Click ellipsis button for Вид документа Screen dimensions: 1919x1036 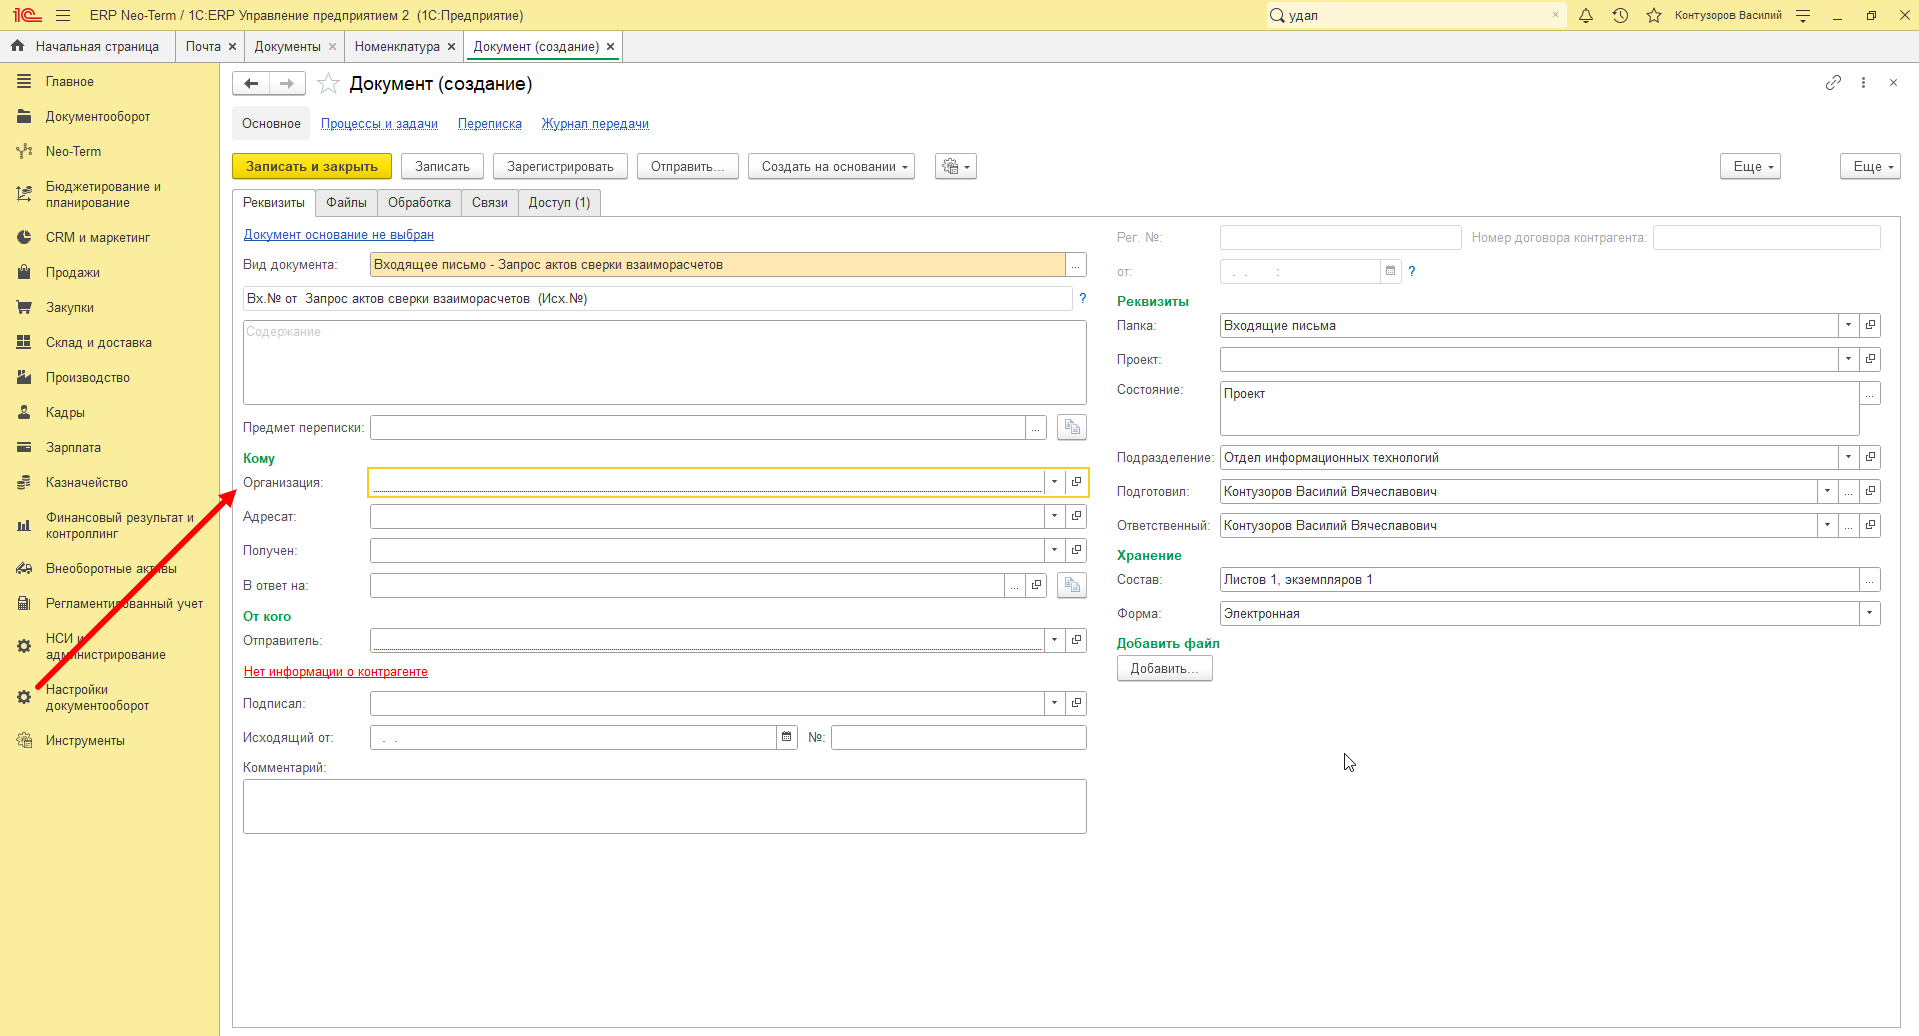coord(1076,265)
